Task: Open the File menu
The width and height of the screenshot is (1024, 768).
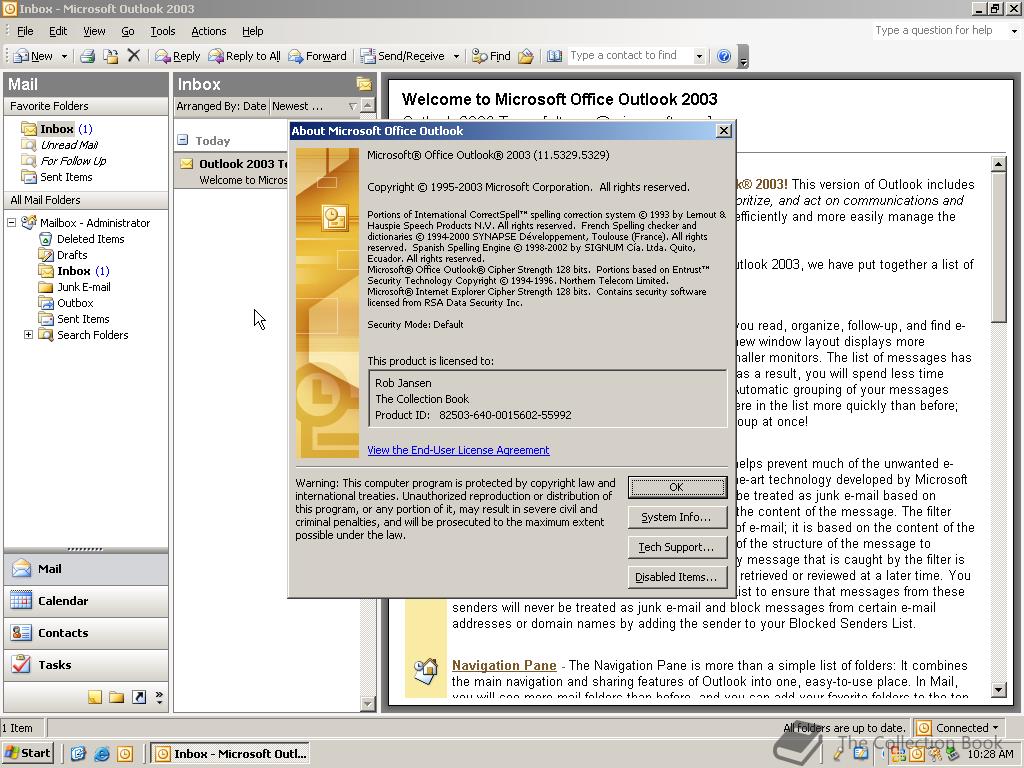Action: 25,31
